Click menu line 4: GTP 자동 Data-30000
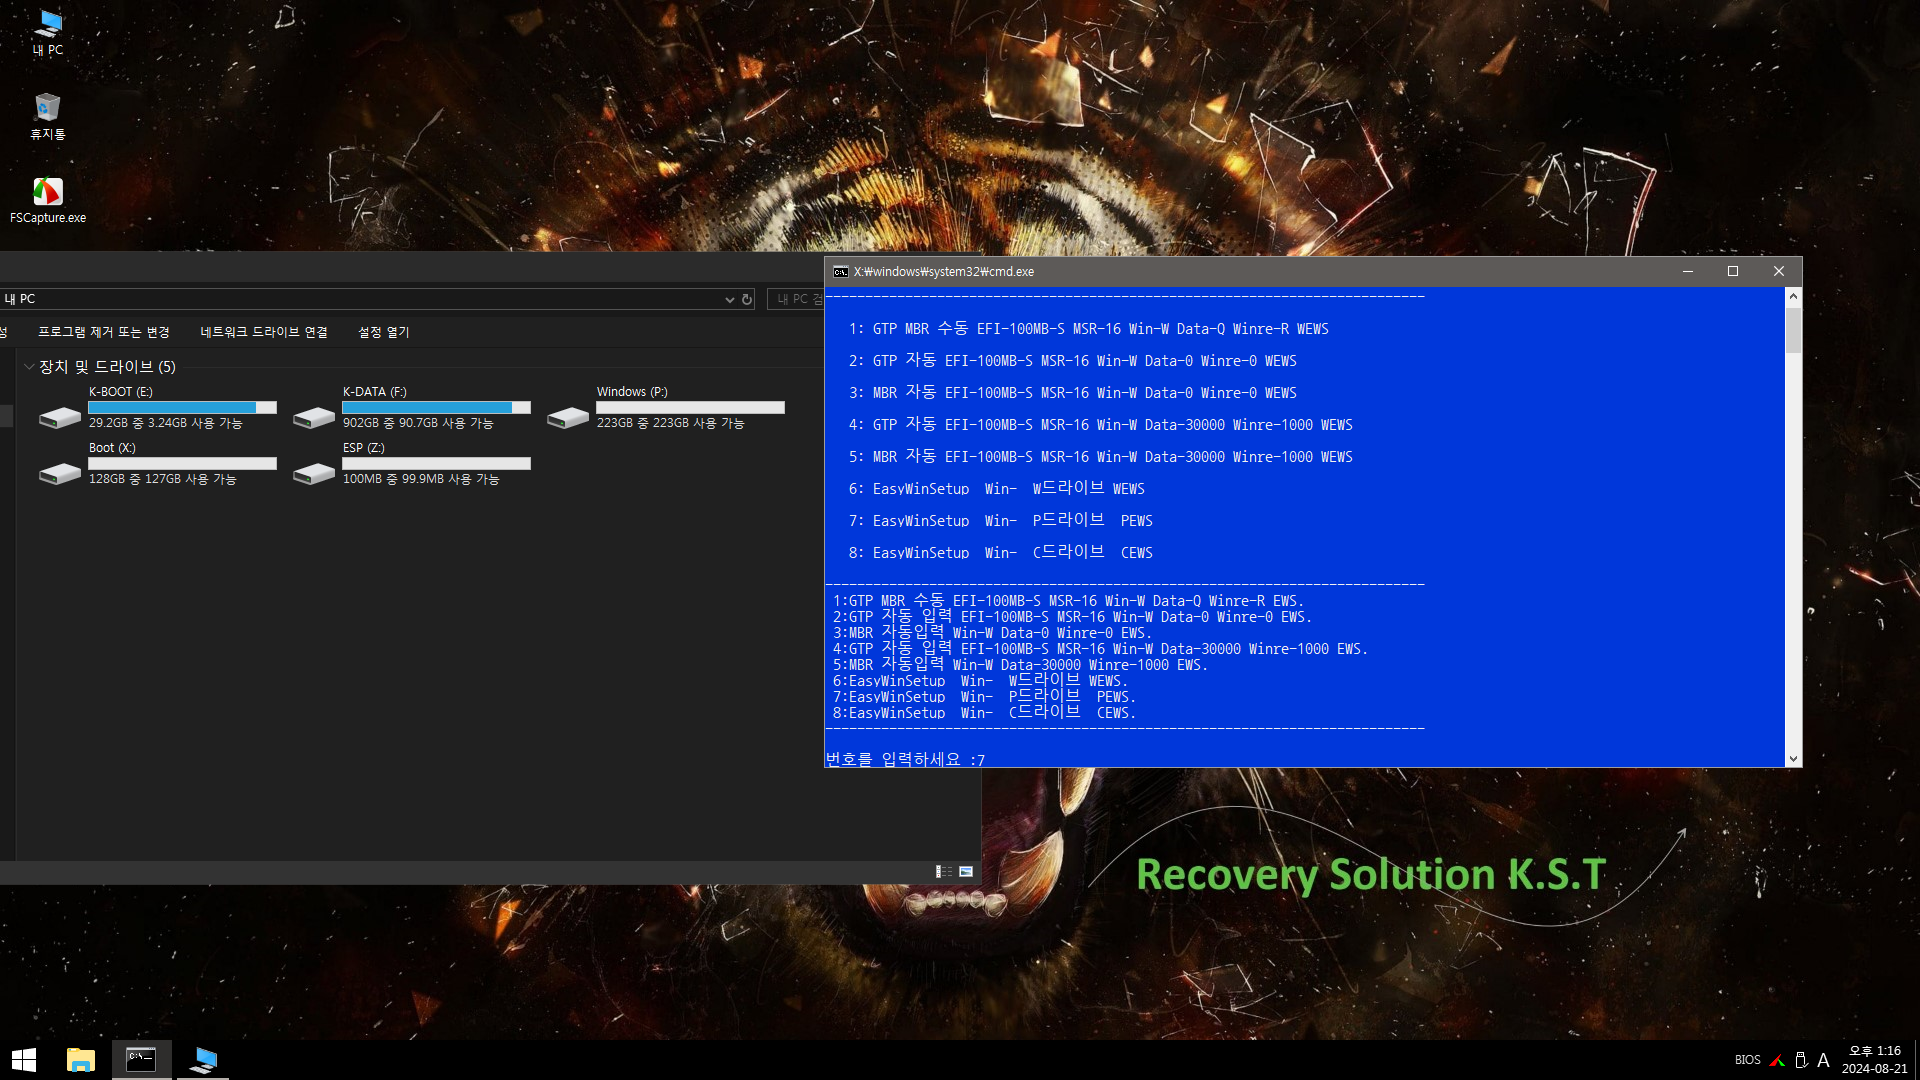 tap(1100, 425)
